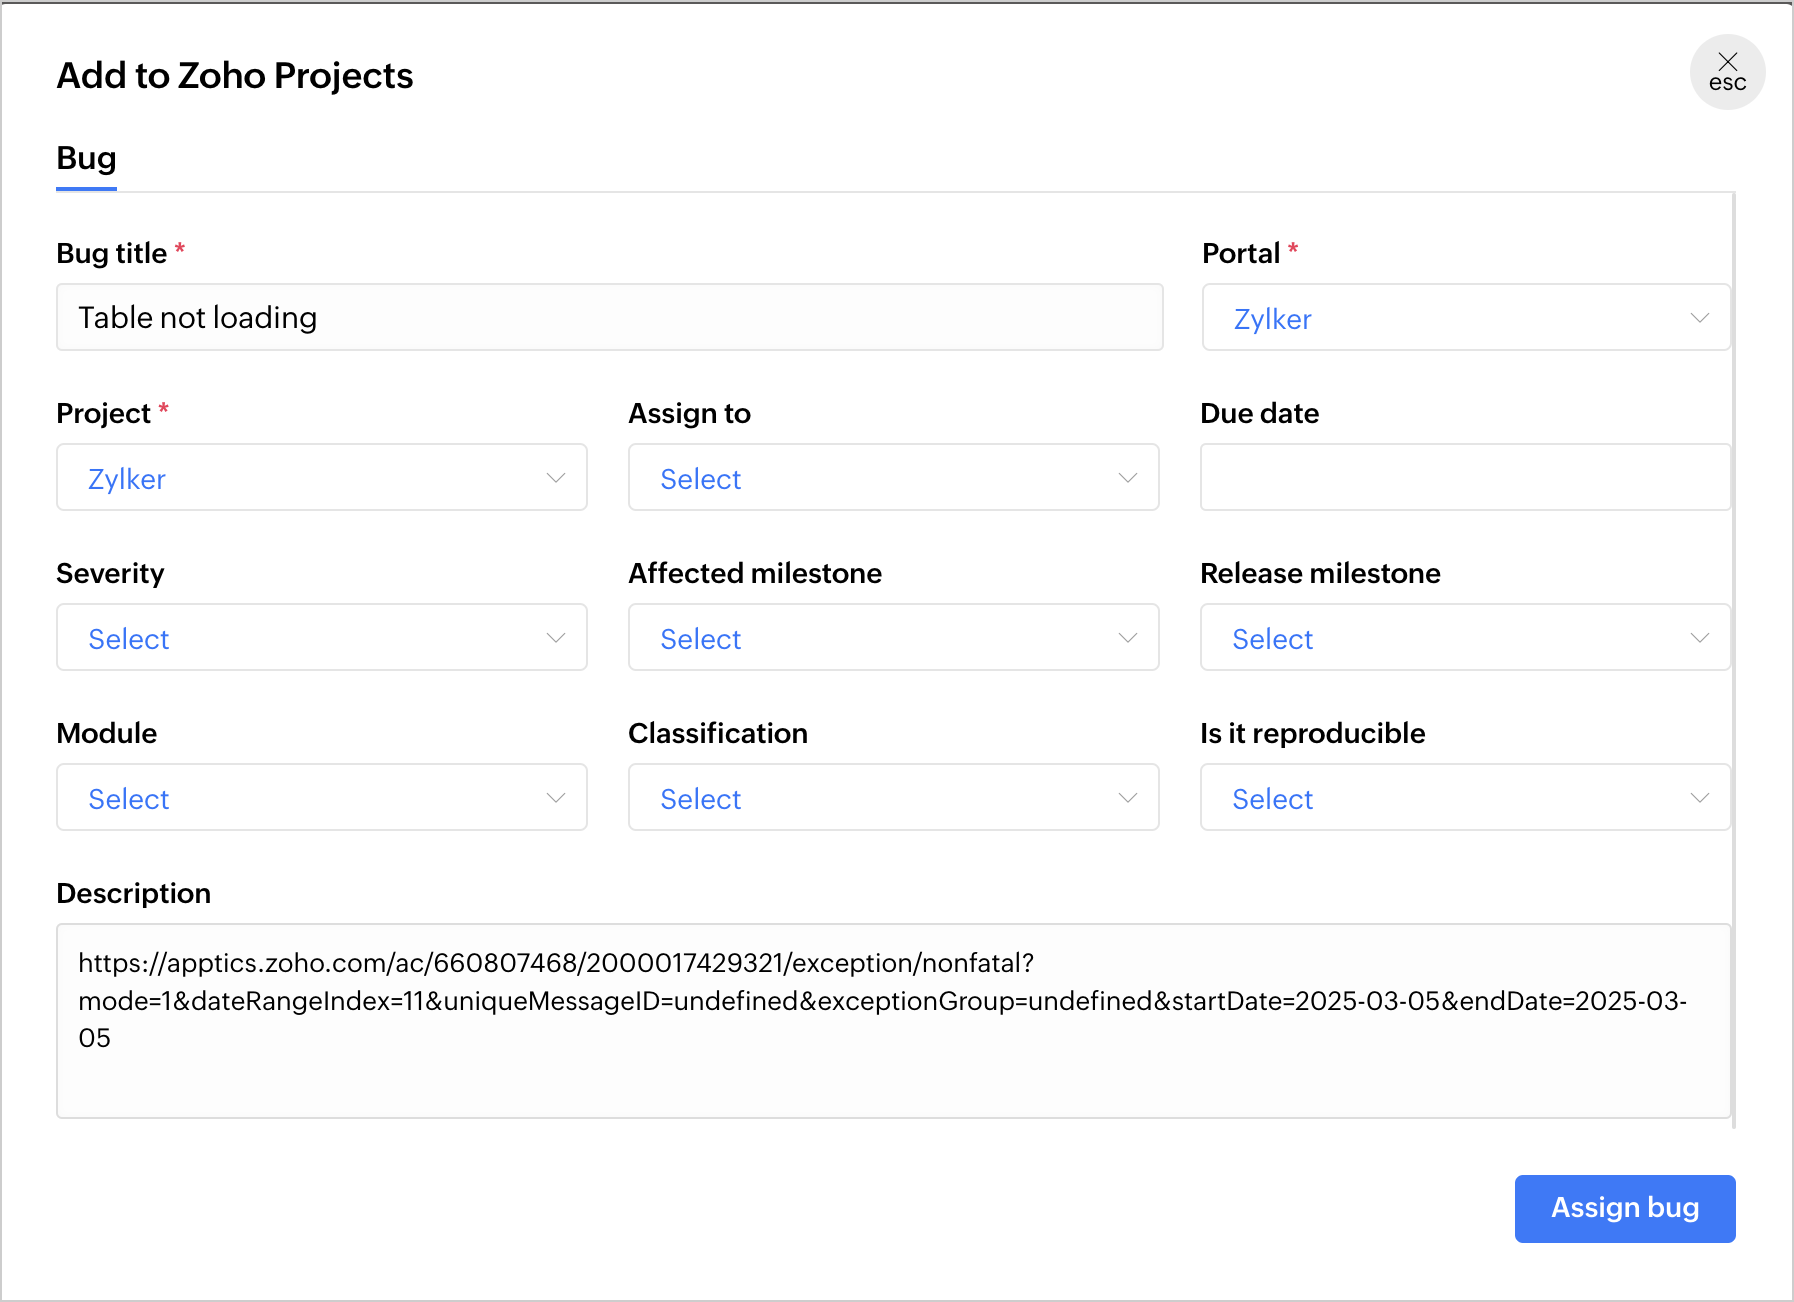Click the Due date field

tap(1465, 477)
